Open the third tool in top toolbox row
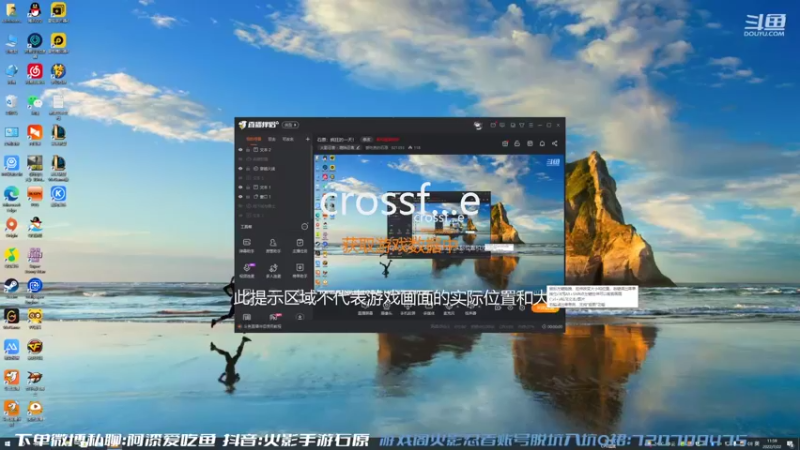800x450 pixels. [x=299, y=245]
